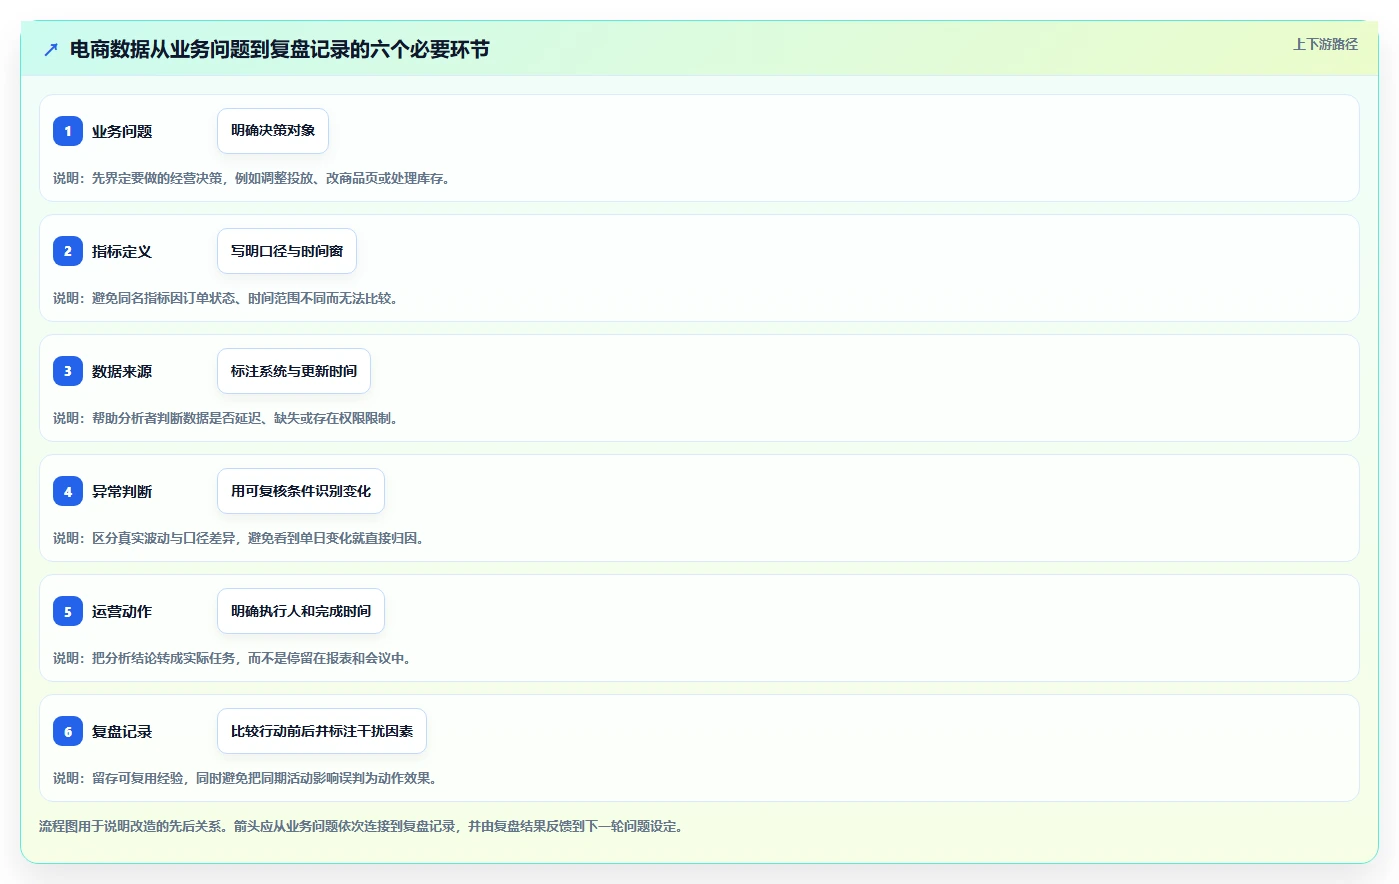Click the description 帮助分析者判断数据是否延迟

(228, 418)
